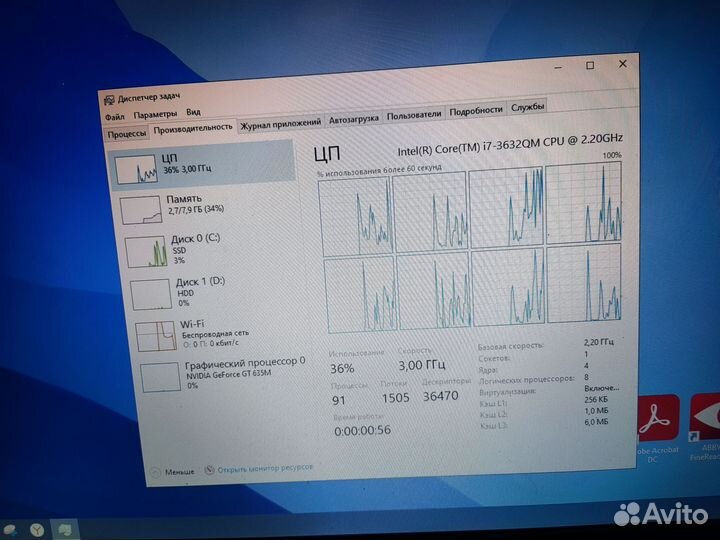Select the Память mini graph thumbnail
Image resolution: width=720 pixels, height=540 pixels.
point(141,210)
